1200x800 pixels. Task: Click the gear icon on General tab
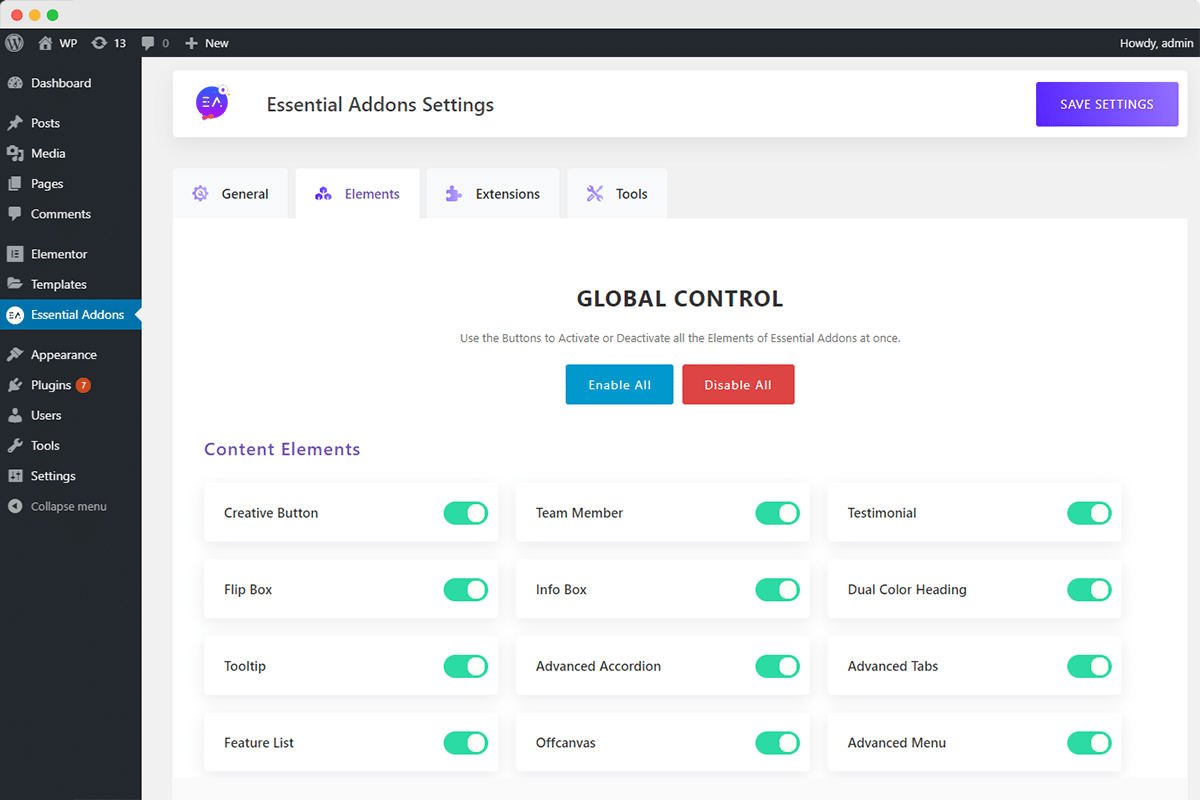point(200,194)
